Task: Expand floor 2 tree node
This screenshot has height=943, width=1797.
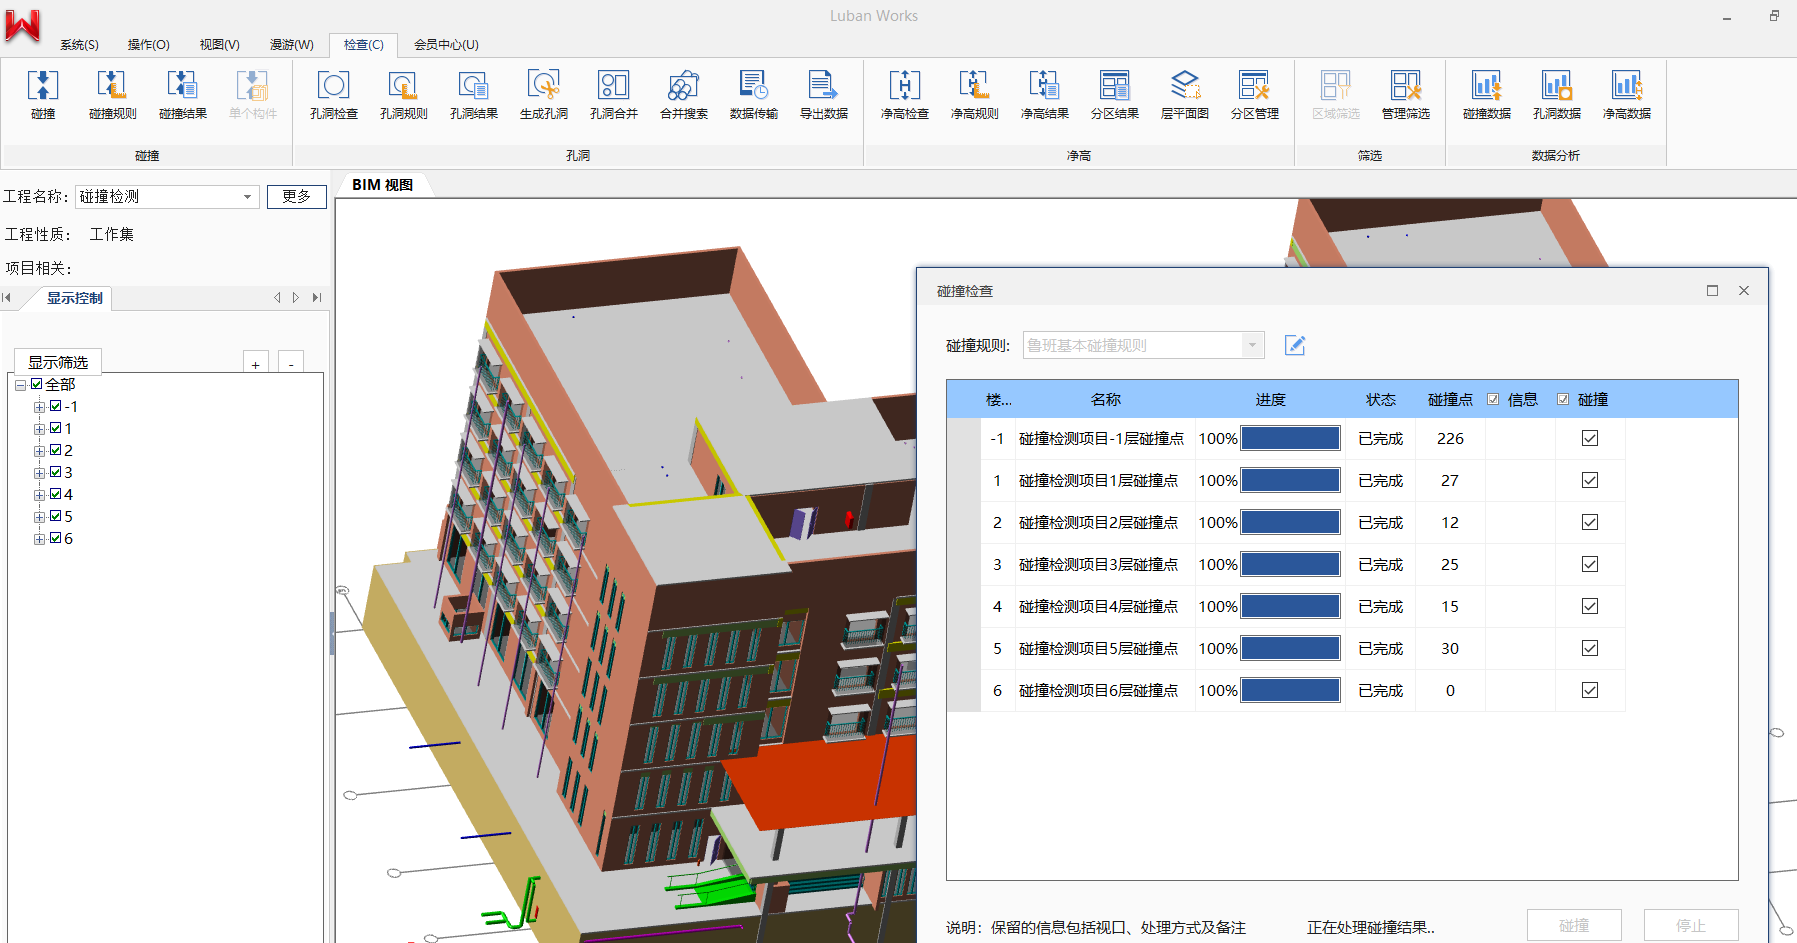Action: 39,451
